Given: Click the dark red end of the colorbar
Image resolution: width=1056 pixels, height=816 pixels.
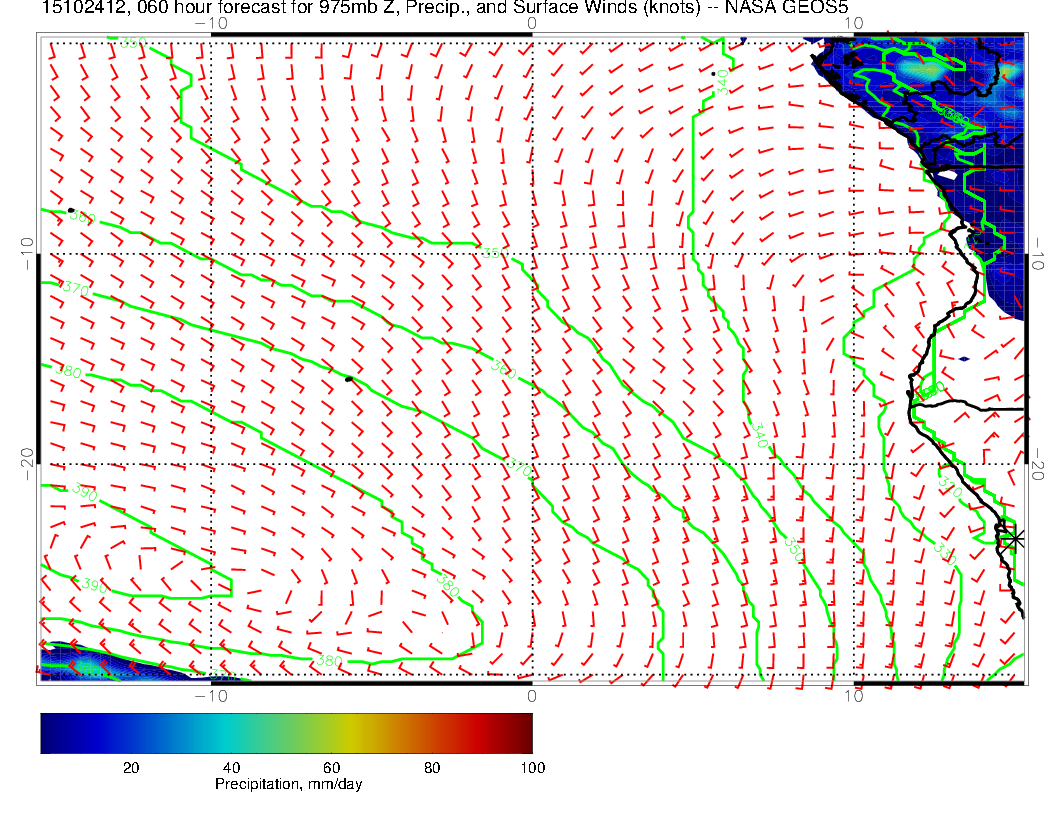Looking at the screenshot, I should [x=524, y=733].
